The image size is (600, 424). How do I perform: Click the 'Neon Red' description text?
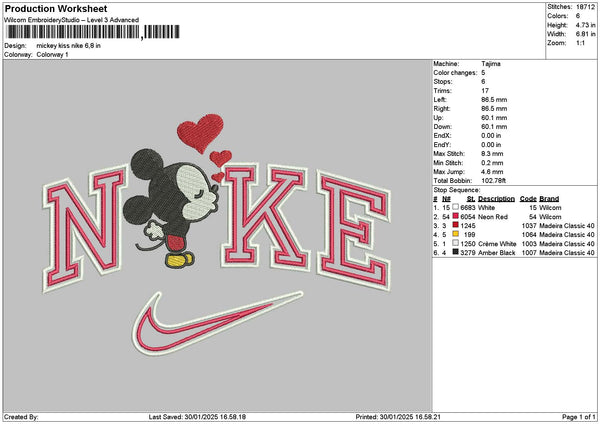[x=493, y=217]
